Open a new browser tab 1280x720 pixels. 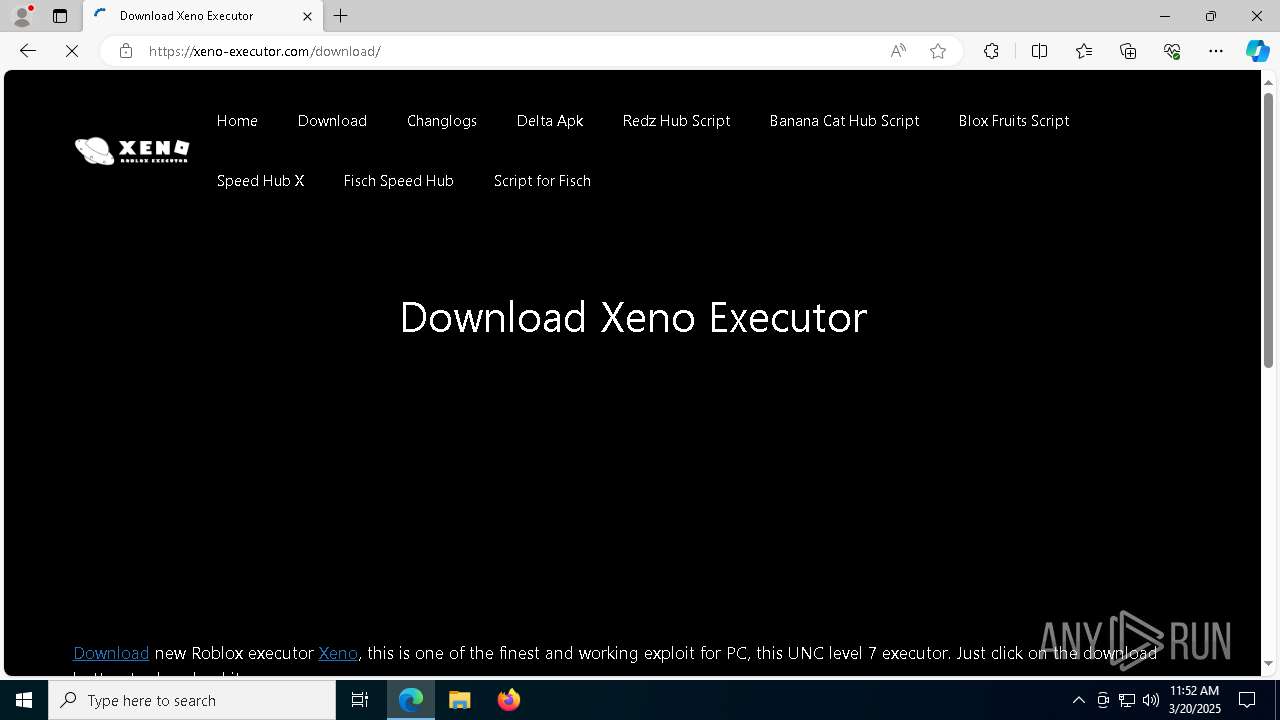click(x=341, y=16)
